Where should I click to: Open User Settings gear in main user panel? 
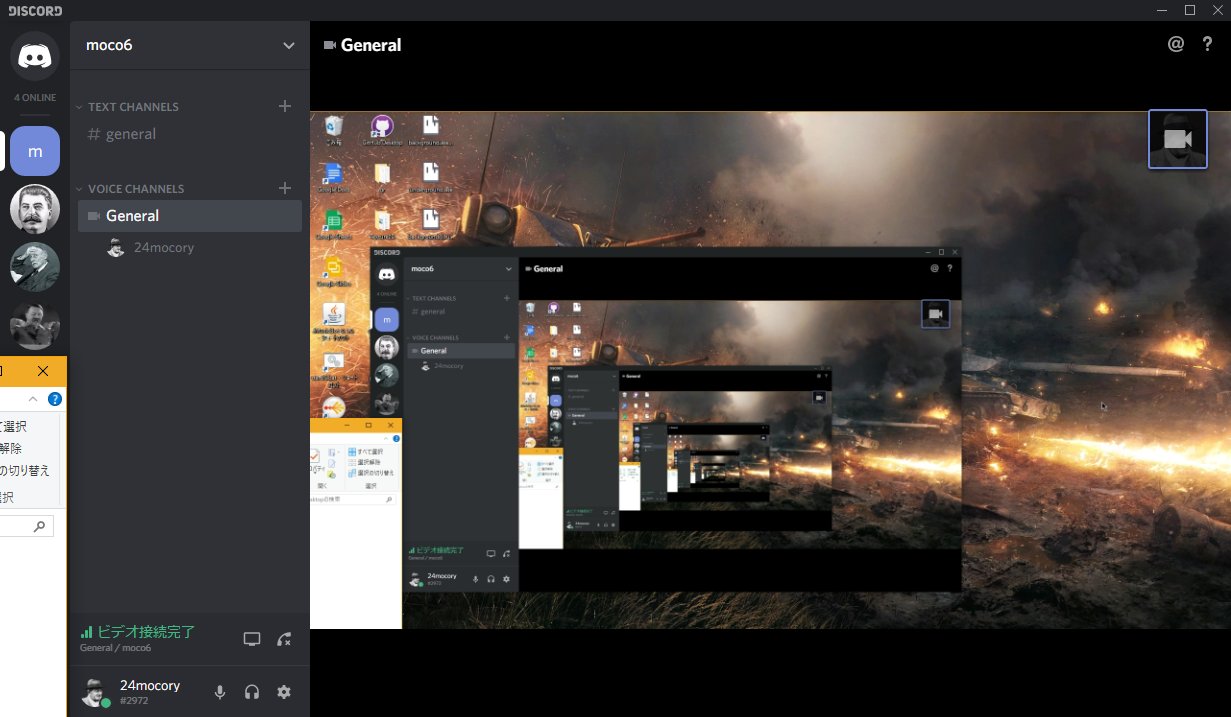pos(284,692)
